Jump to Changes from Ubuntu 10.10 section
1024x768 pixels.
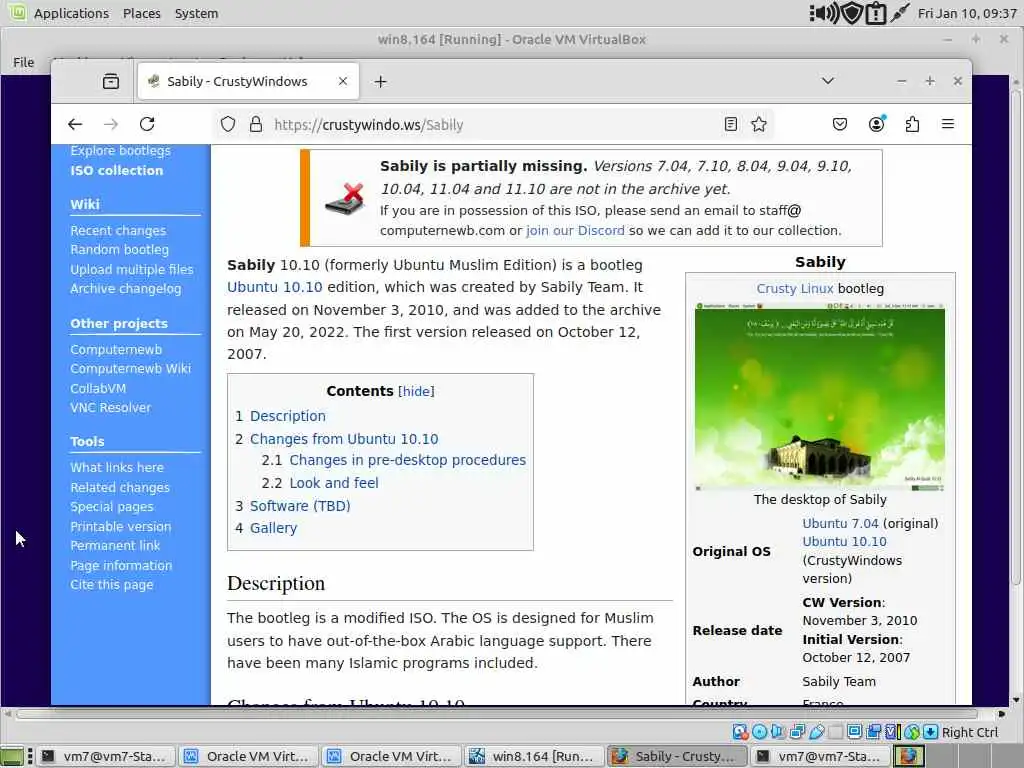click(344, 439)
